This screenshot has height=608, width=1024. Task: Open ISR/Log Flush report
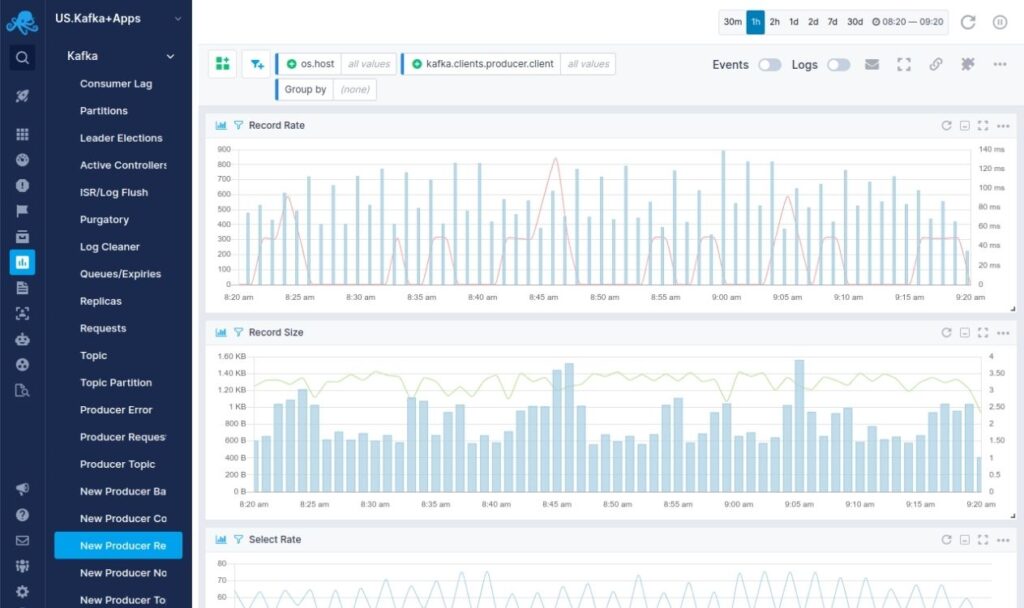(x=114, y=193)
